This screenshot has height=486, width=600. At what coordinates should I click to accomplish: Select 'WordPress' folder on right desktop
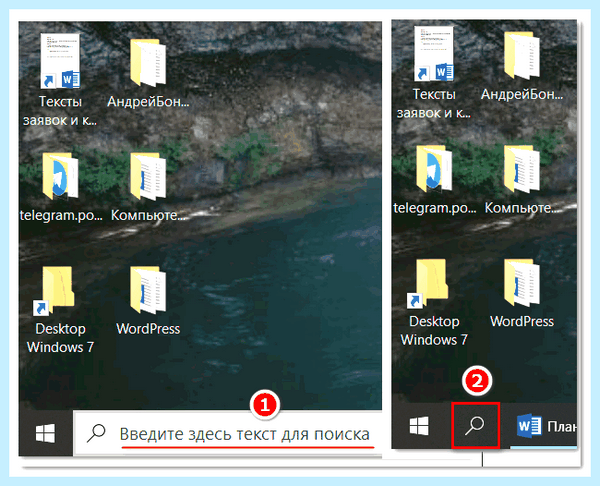click(522, 294)
